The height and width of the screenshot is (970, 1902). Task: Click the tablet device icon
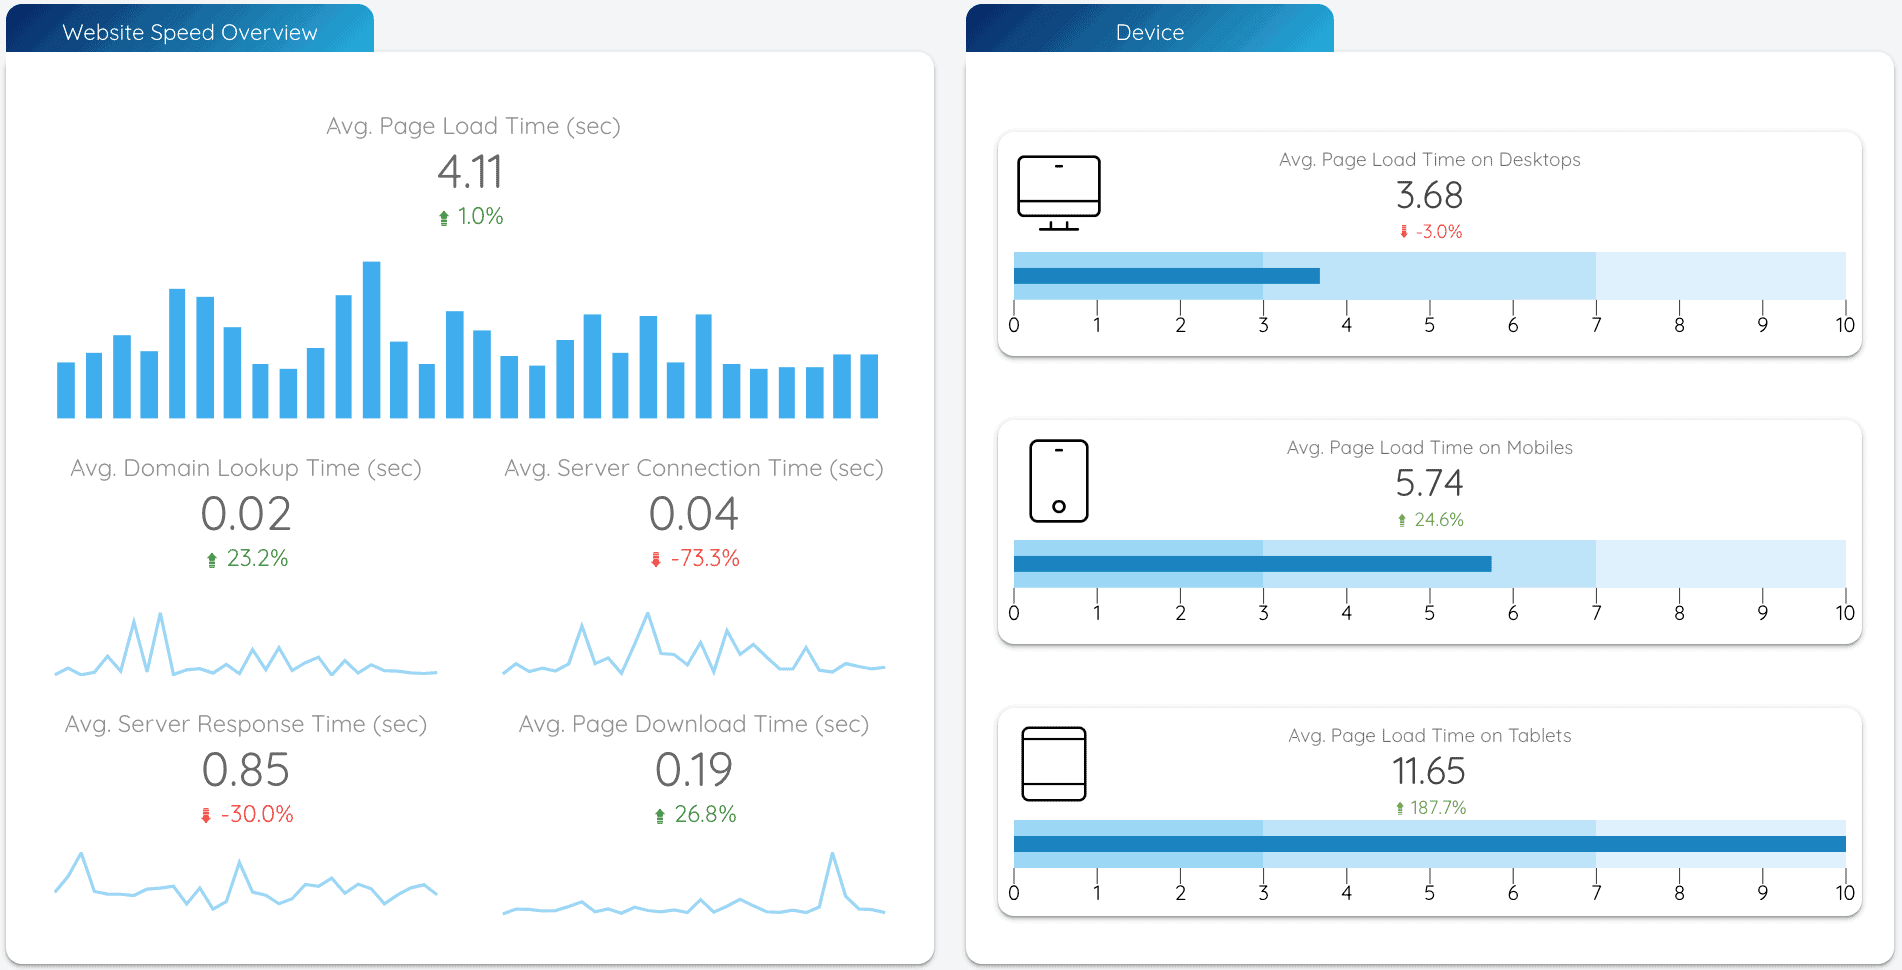[1053, 765]
